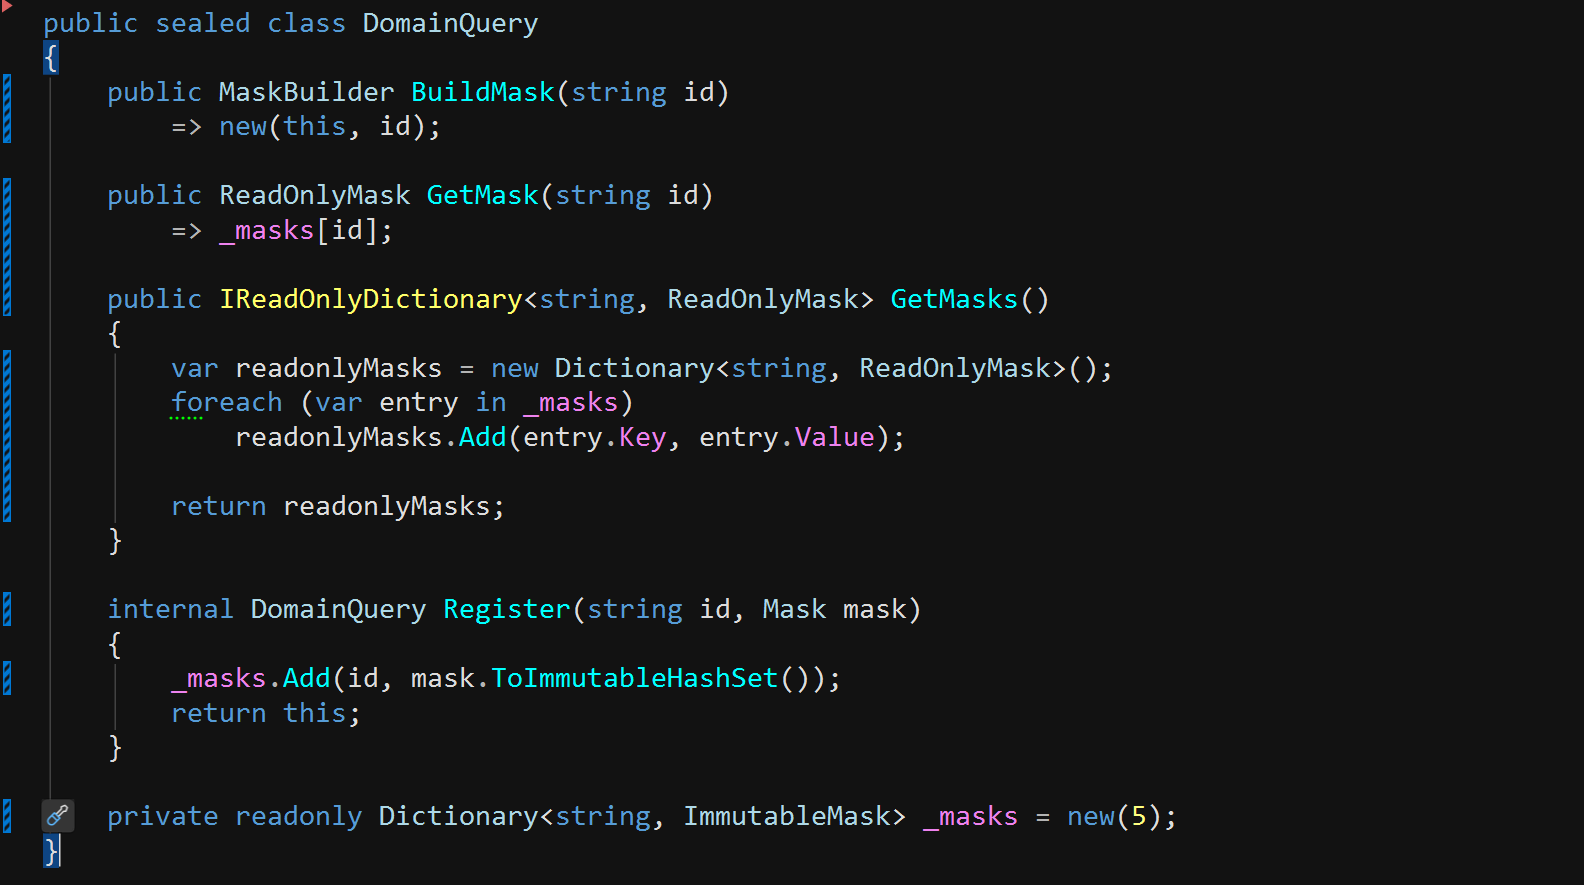
Task: Click the 'Mask' parameter type in Register
Action: [794, 609]
